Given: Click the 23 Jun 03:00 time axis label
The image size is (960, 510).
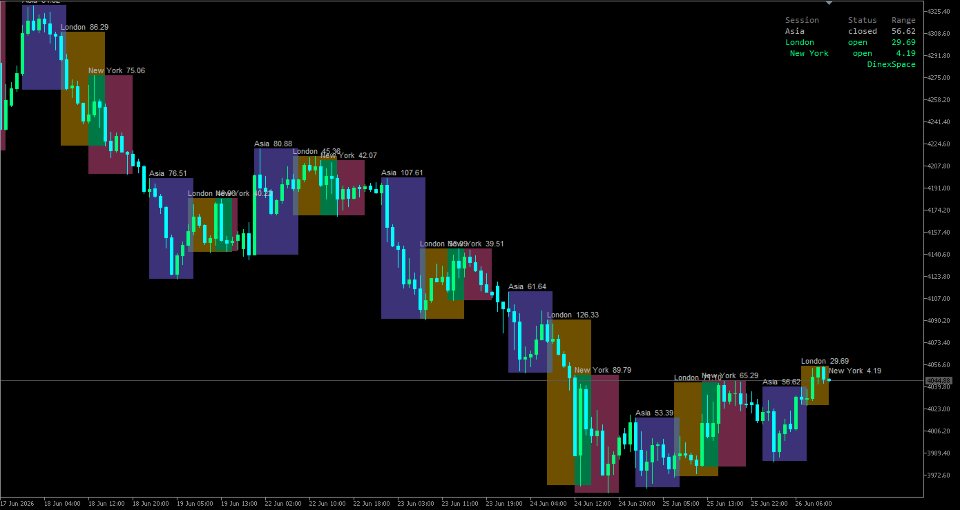Looking at the screenshot, I should coord(416,504).
